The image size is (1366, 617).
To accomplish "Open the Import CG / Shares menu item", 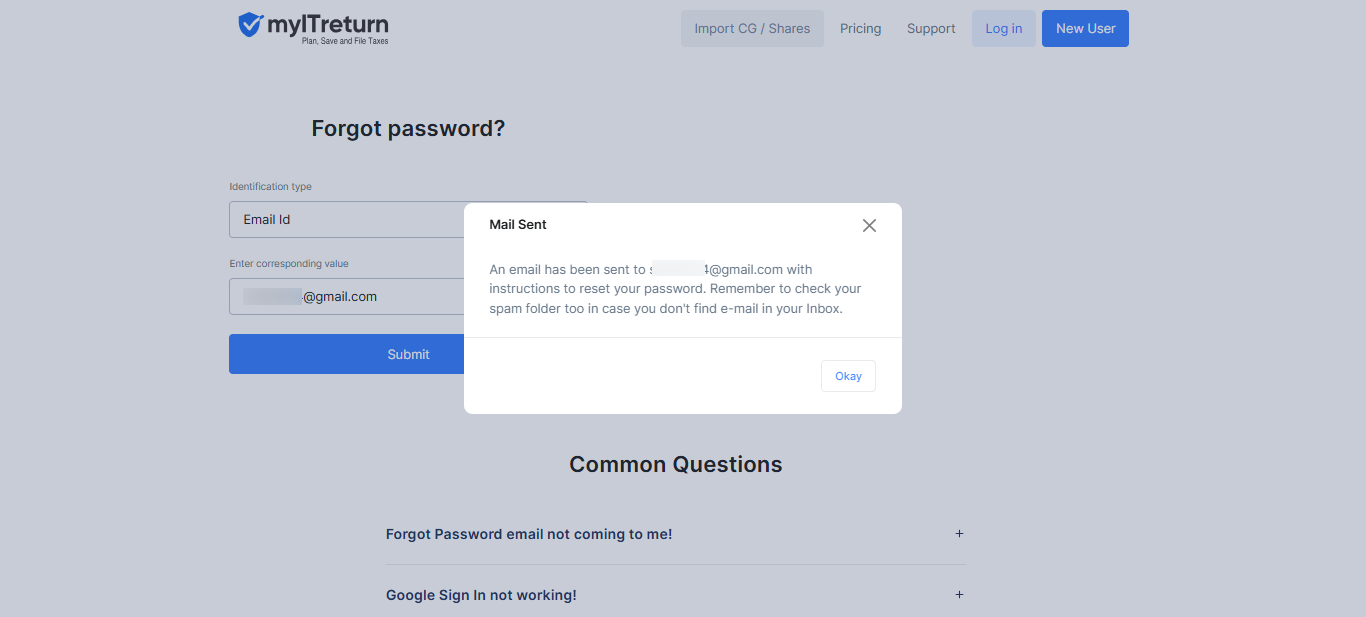I will [x=752, y=28].
